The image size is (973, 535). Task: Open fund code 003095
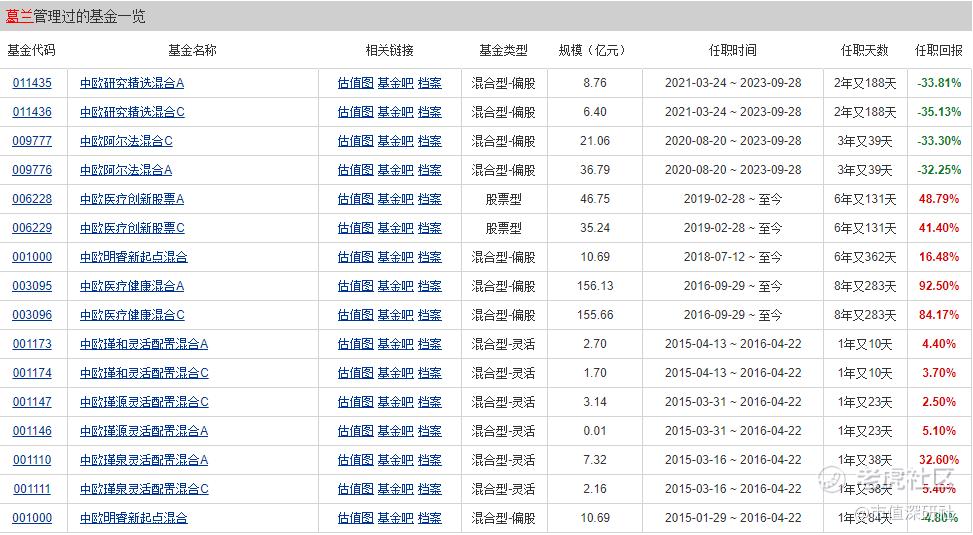[32, 286]
